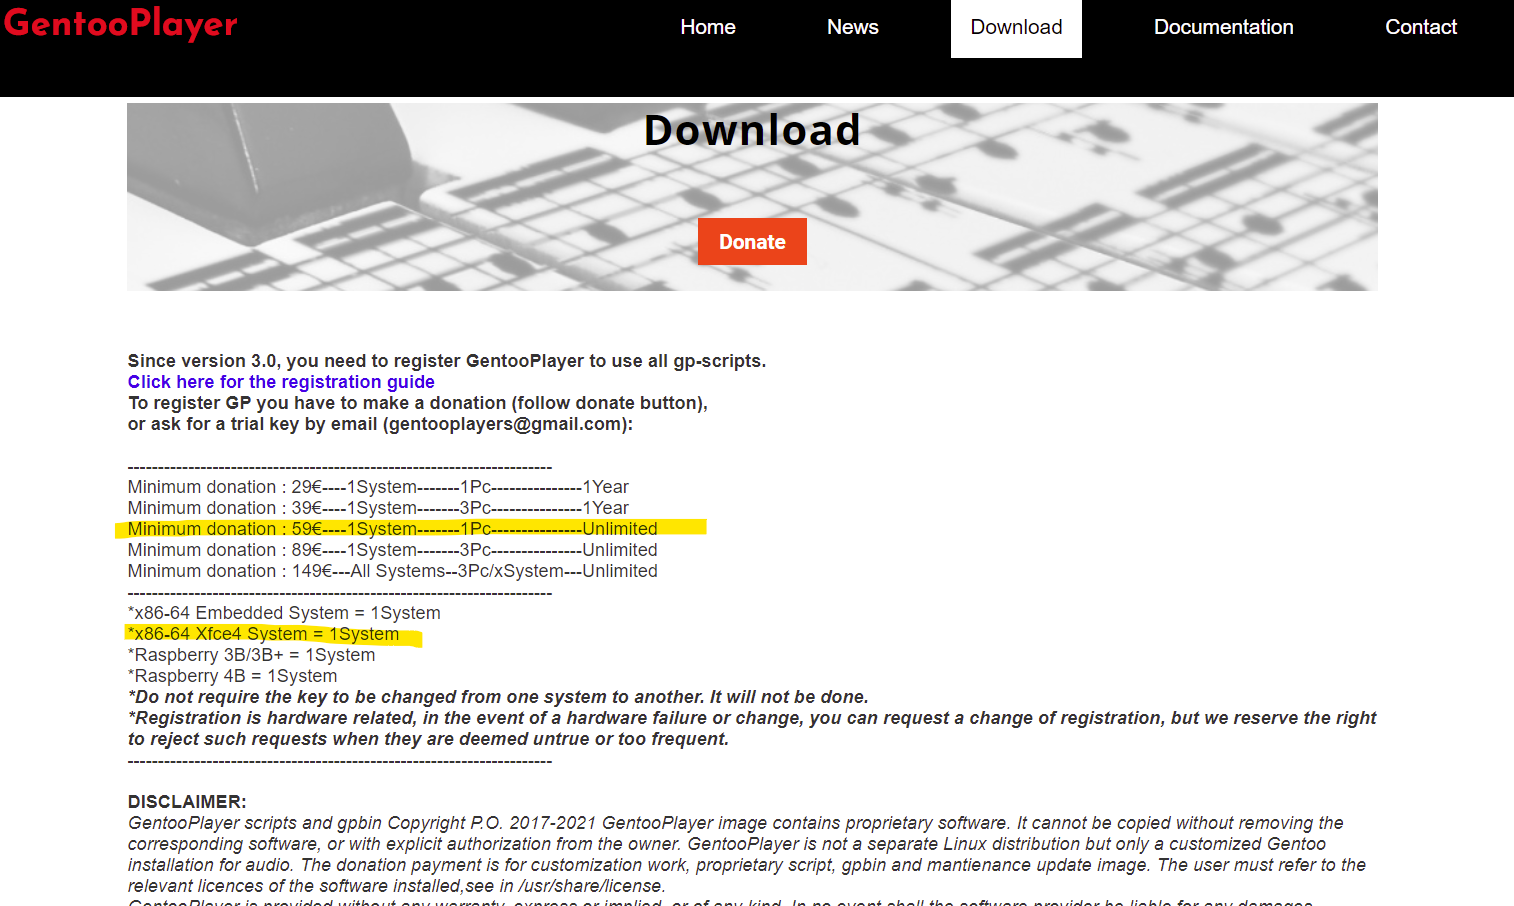Click the orange Donate button
Image resolution: width=1514 pixels, height=906 pixels.
pos(752,242)
